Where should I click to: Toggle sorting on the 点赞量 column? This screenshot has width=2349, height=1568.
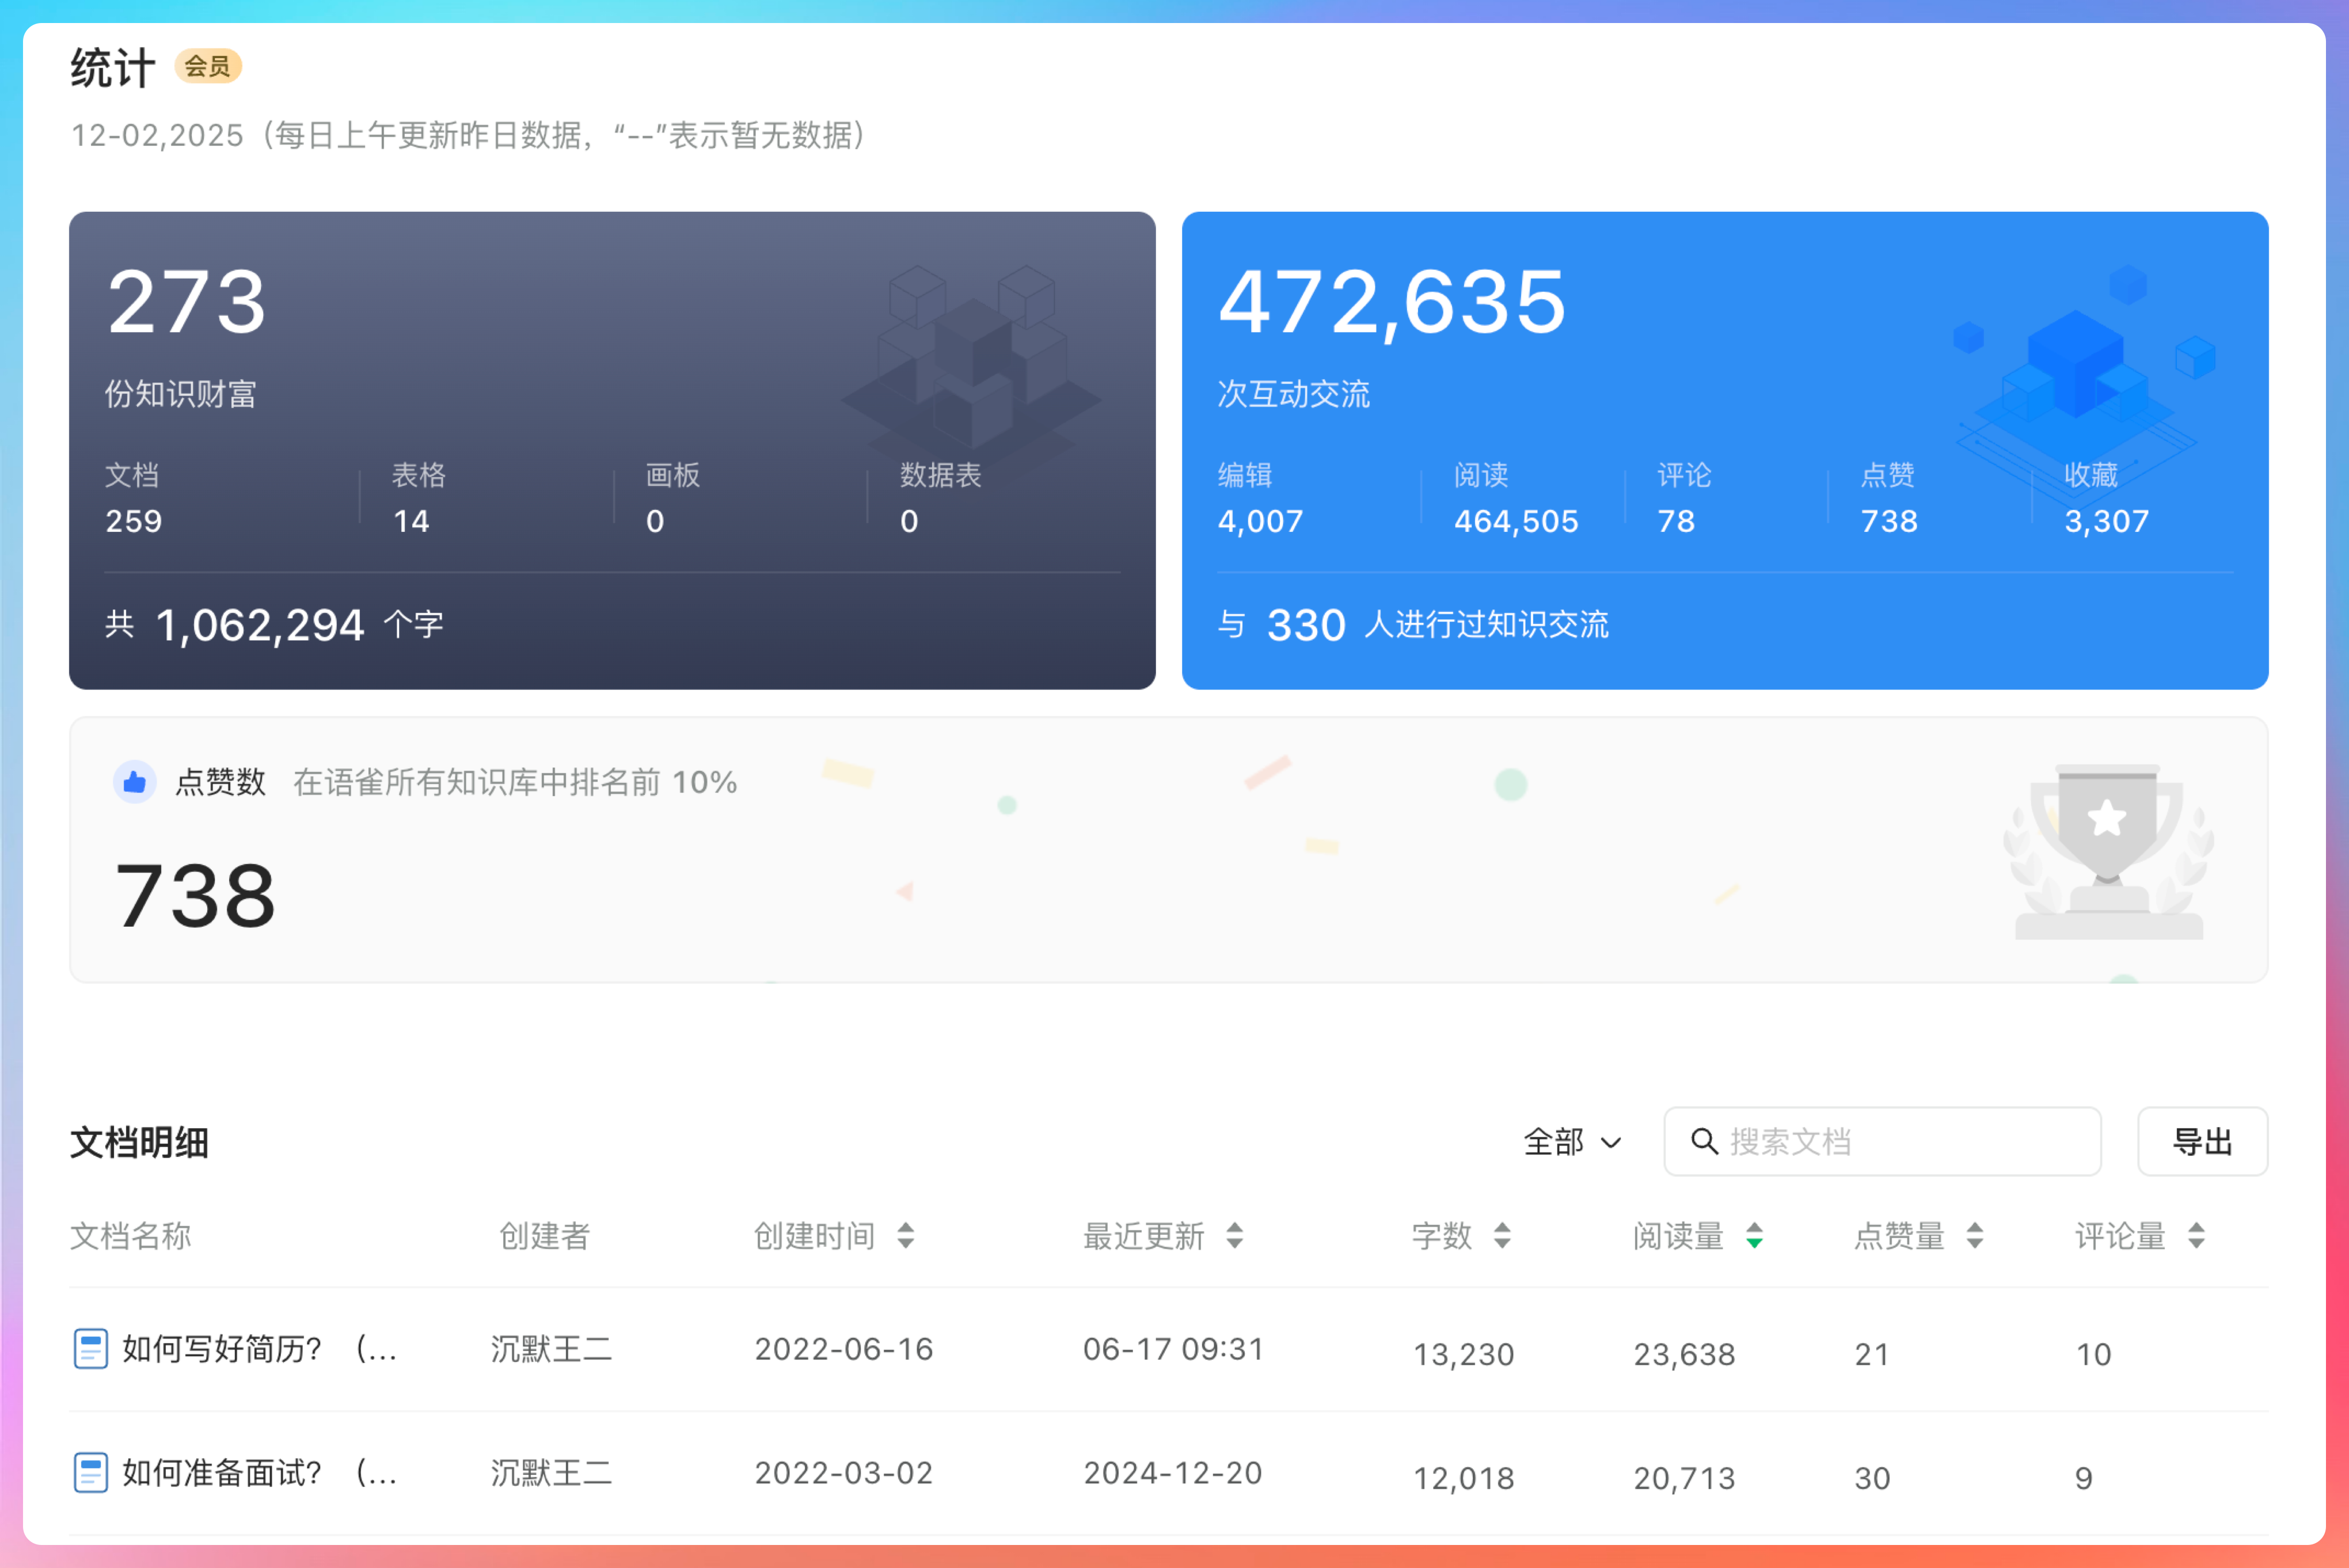tap(1974, 1237)
